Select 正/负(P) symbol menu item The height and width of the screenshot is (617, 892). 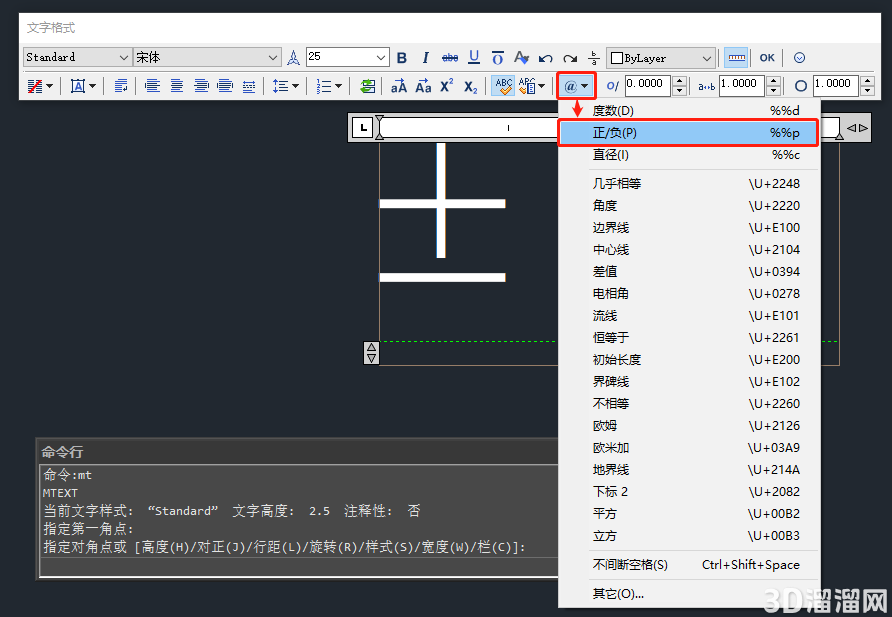[689, 132]
